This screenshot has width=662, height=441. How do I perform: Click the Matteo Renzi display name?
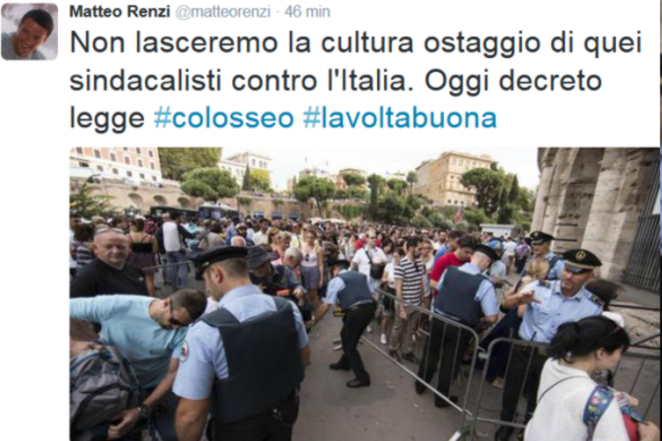tap(119, 12)
